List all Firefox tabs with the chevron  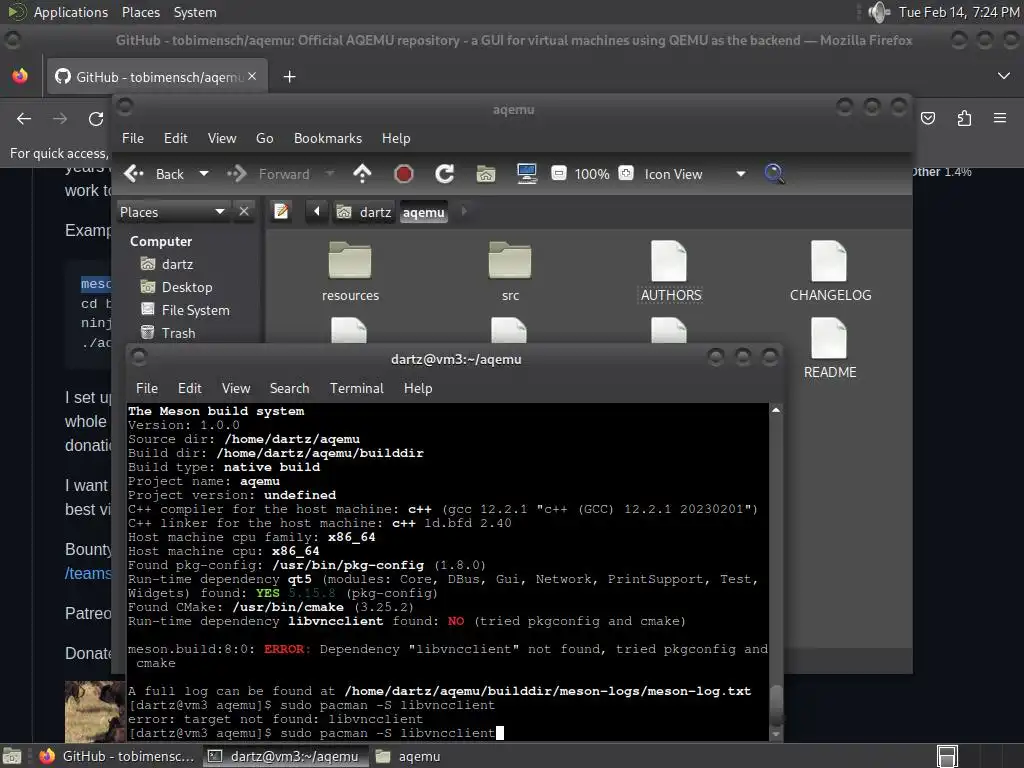click(x=1004, y=76)
